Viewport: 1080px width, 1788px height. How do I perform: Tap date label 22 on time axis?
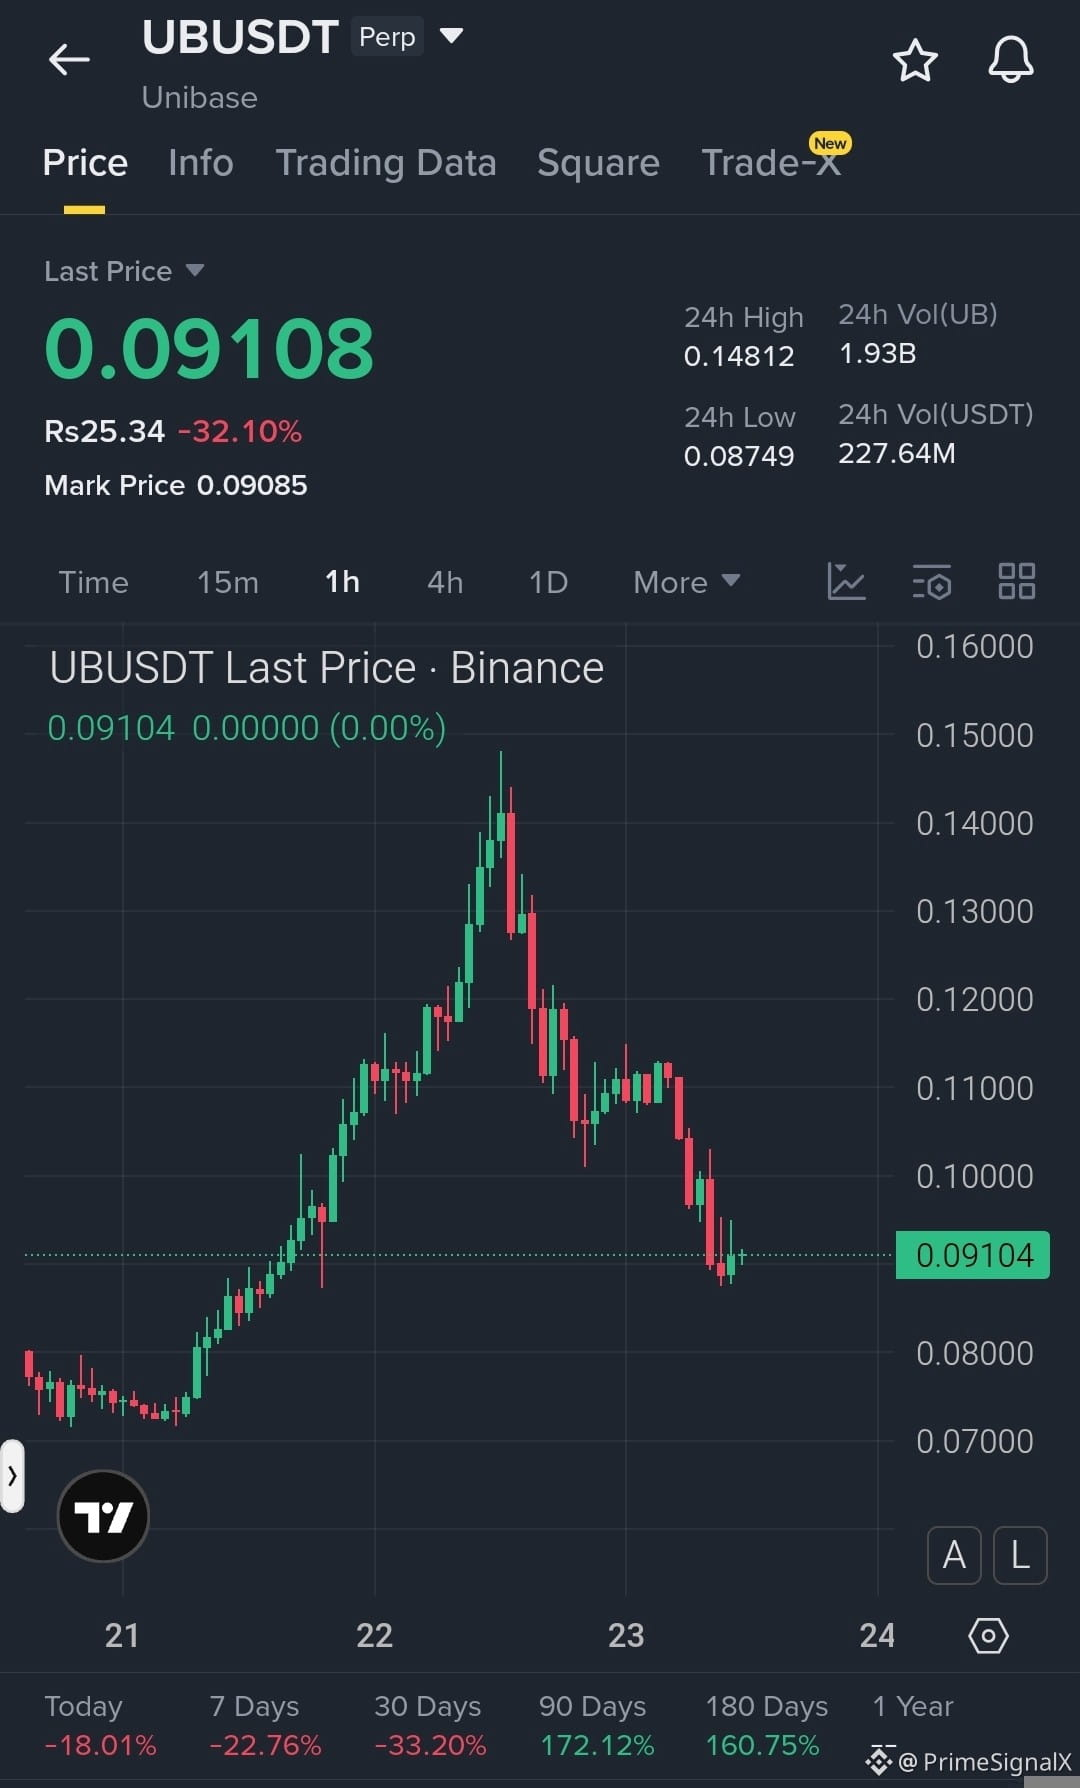(375, 1636)
